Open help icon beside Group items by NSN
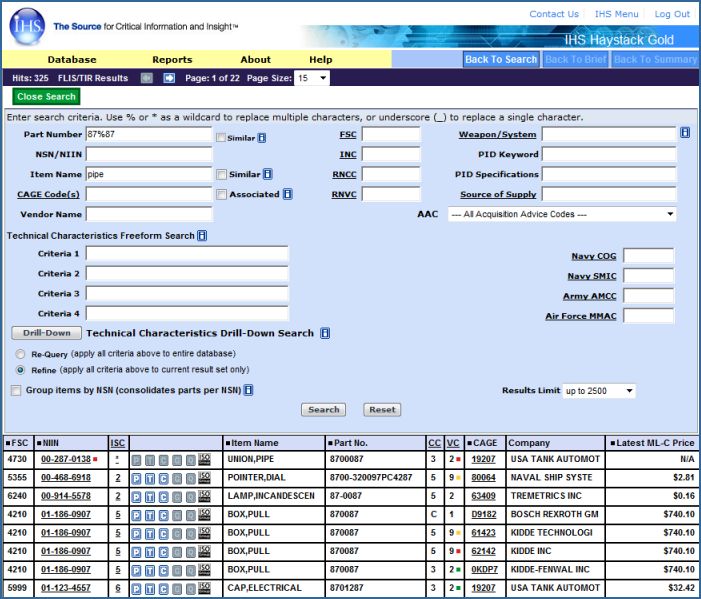The height and width of the screenshot is (599, 701). (x=249, y=390)
